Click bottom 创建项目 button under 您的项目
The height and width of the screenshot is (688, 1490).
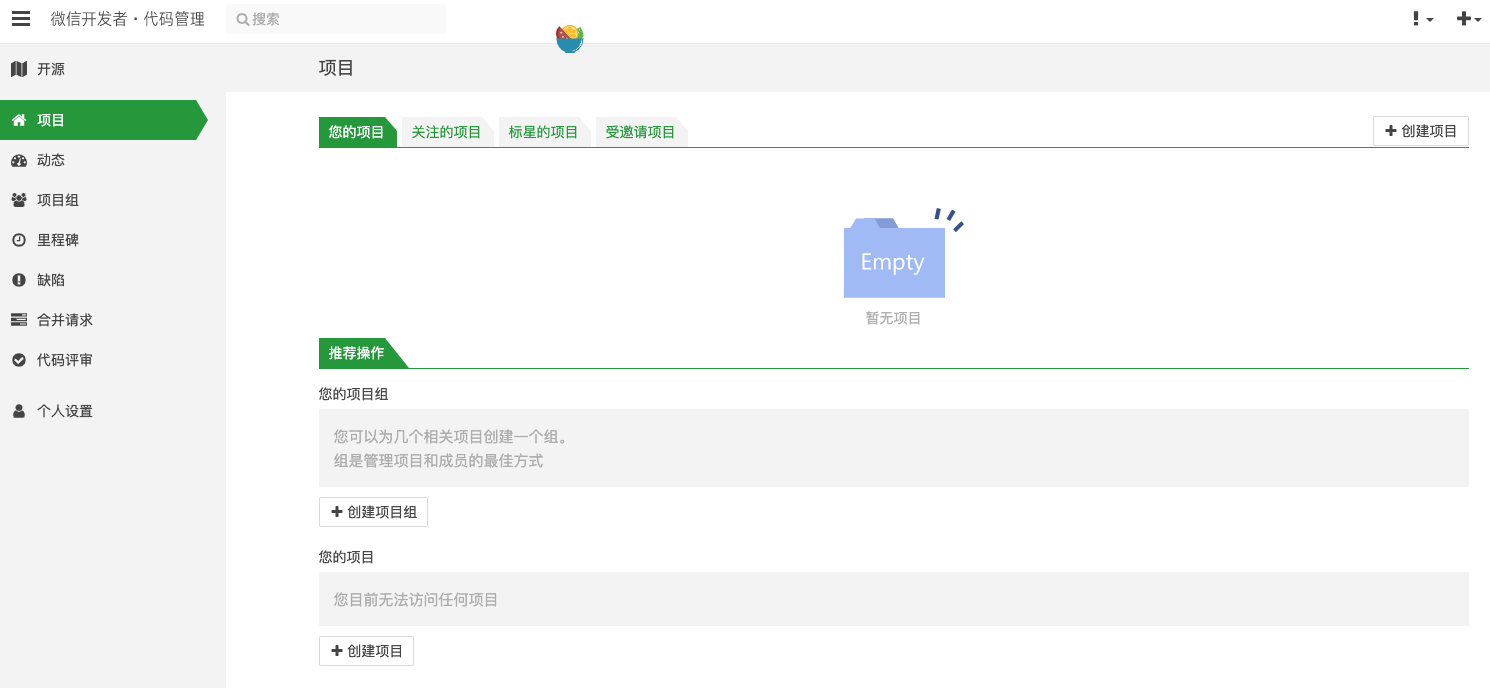pos(366,651)
